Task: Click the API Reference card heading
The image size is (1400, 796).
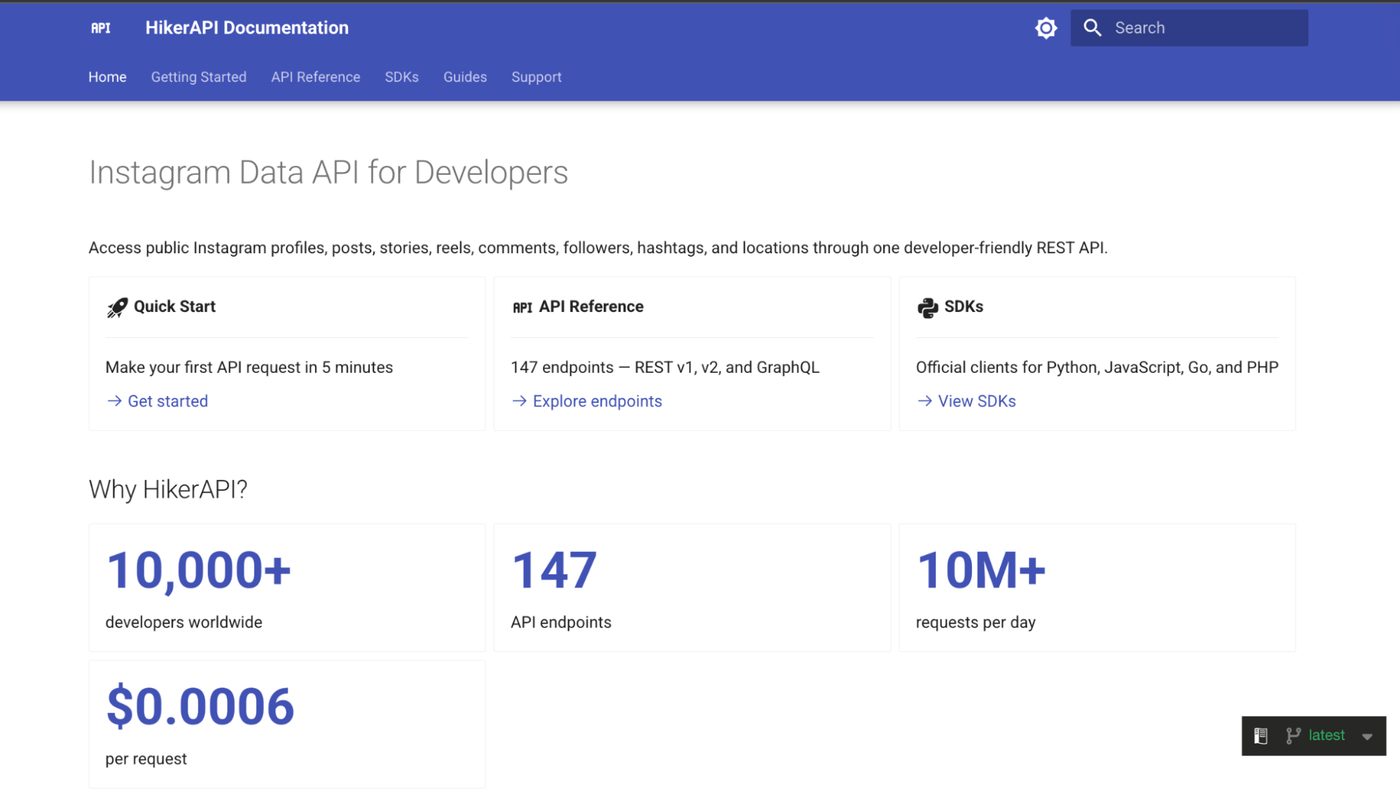Action: click(591, 306)
